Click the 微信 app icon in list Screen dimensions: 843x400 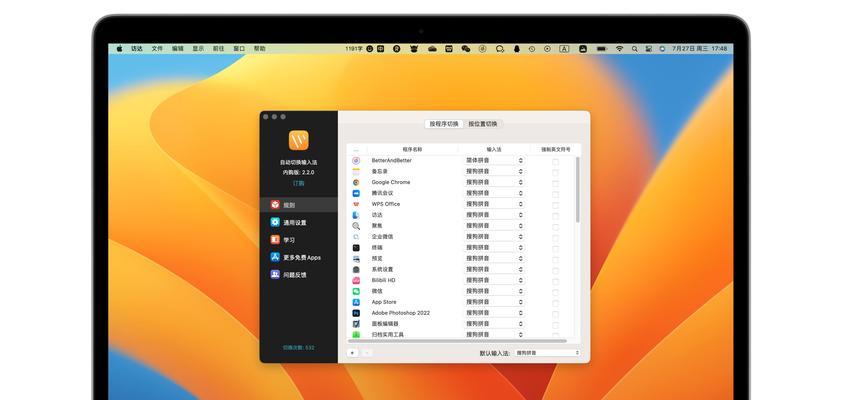[356, 291]
